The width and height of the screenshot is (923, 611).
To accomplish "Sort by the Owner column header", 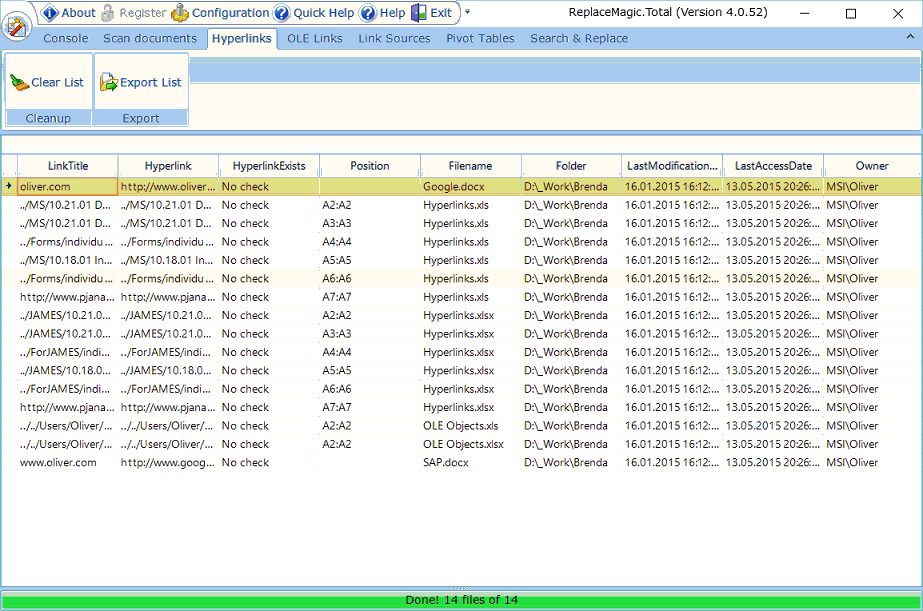I will pos(872,166).
